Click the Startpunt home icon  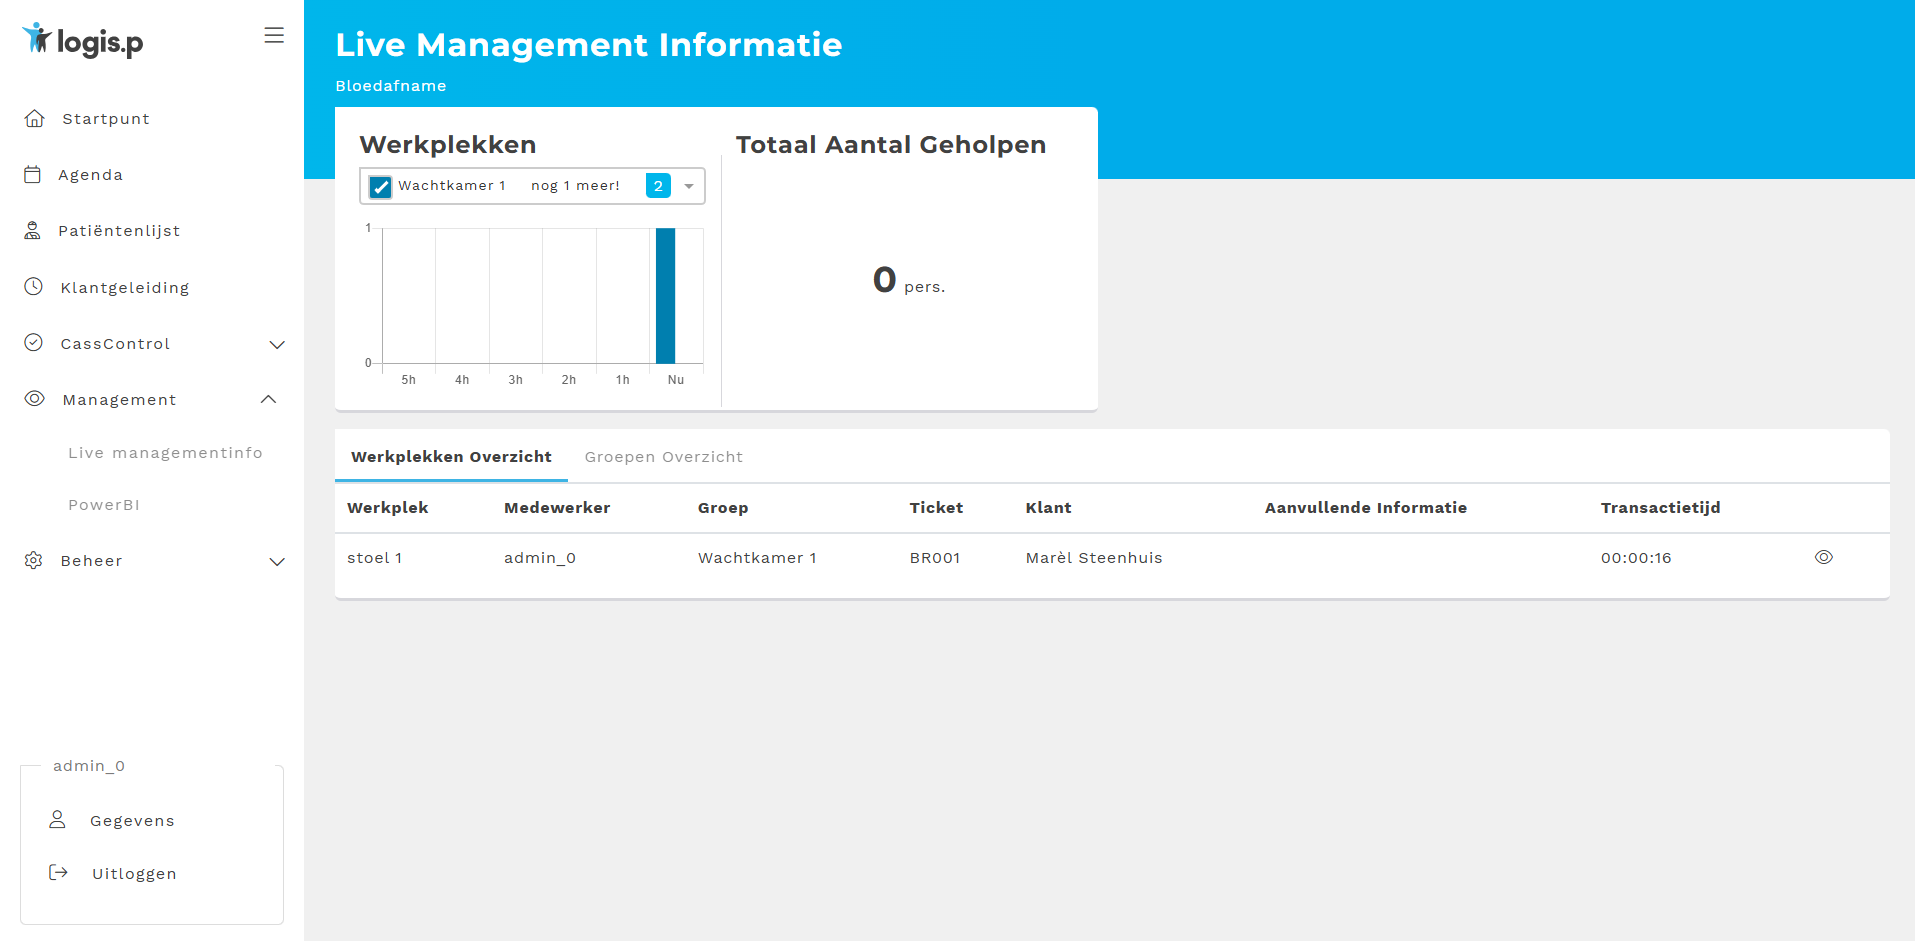35,119
